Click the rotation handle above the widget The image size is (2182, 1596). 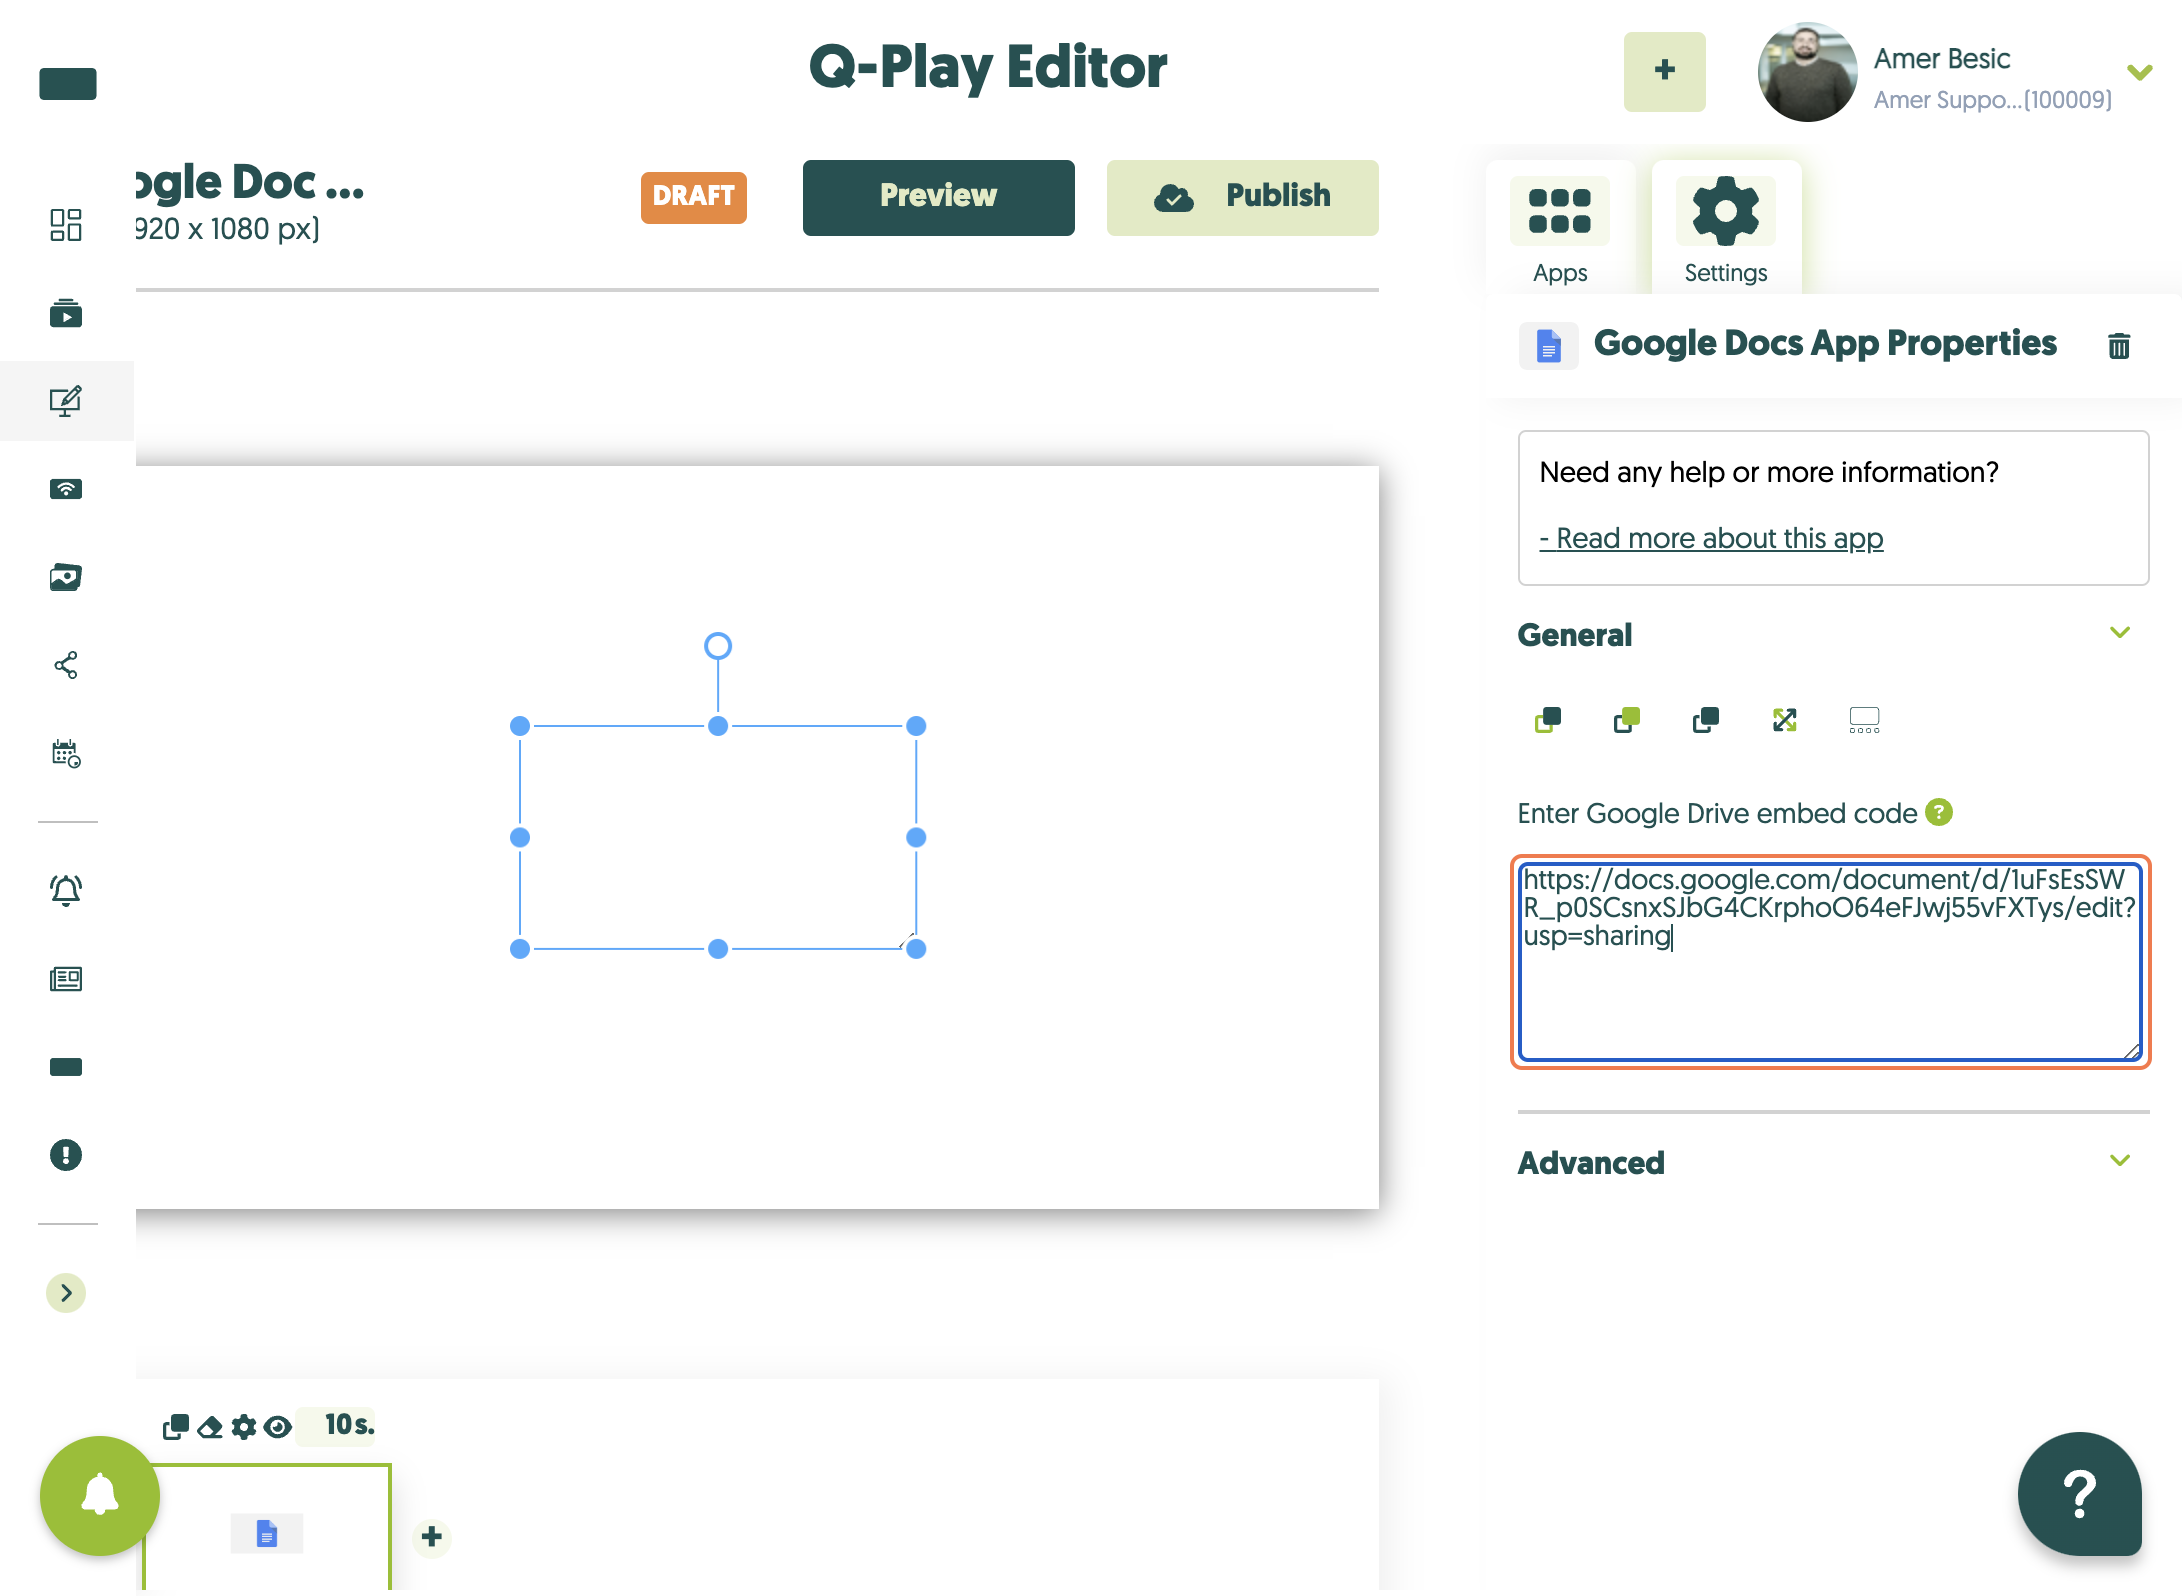click(x=718, y=646)
